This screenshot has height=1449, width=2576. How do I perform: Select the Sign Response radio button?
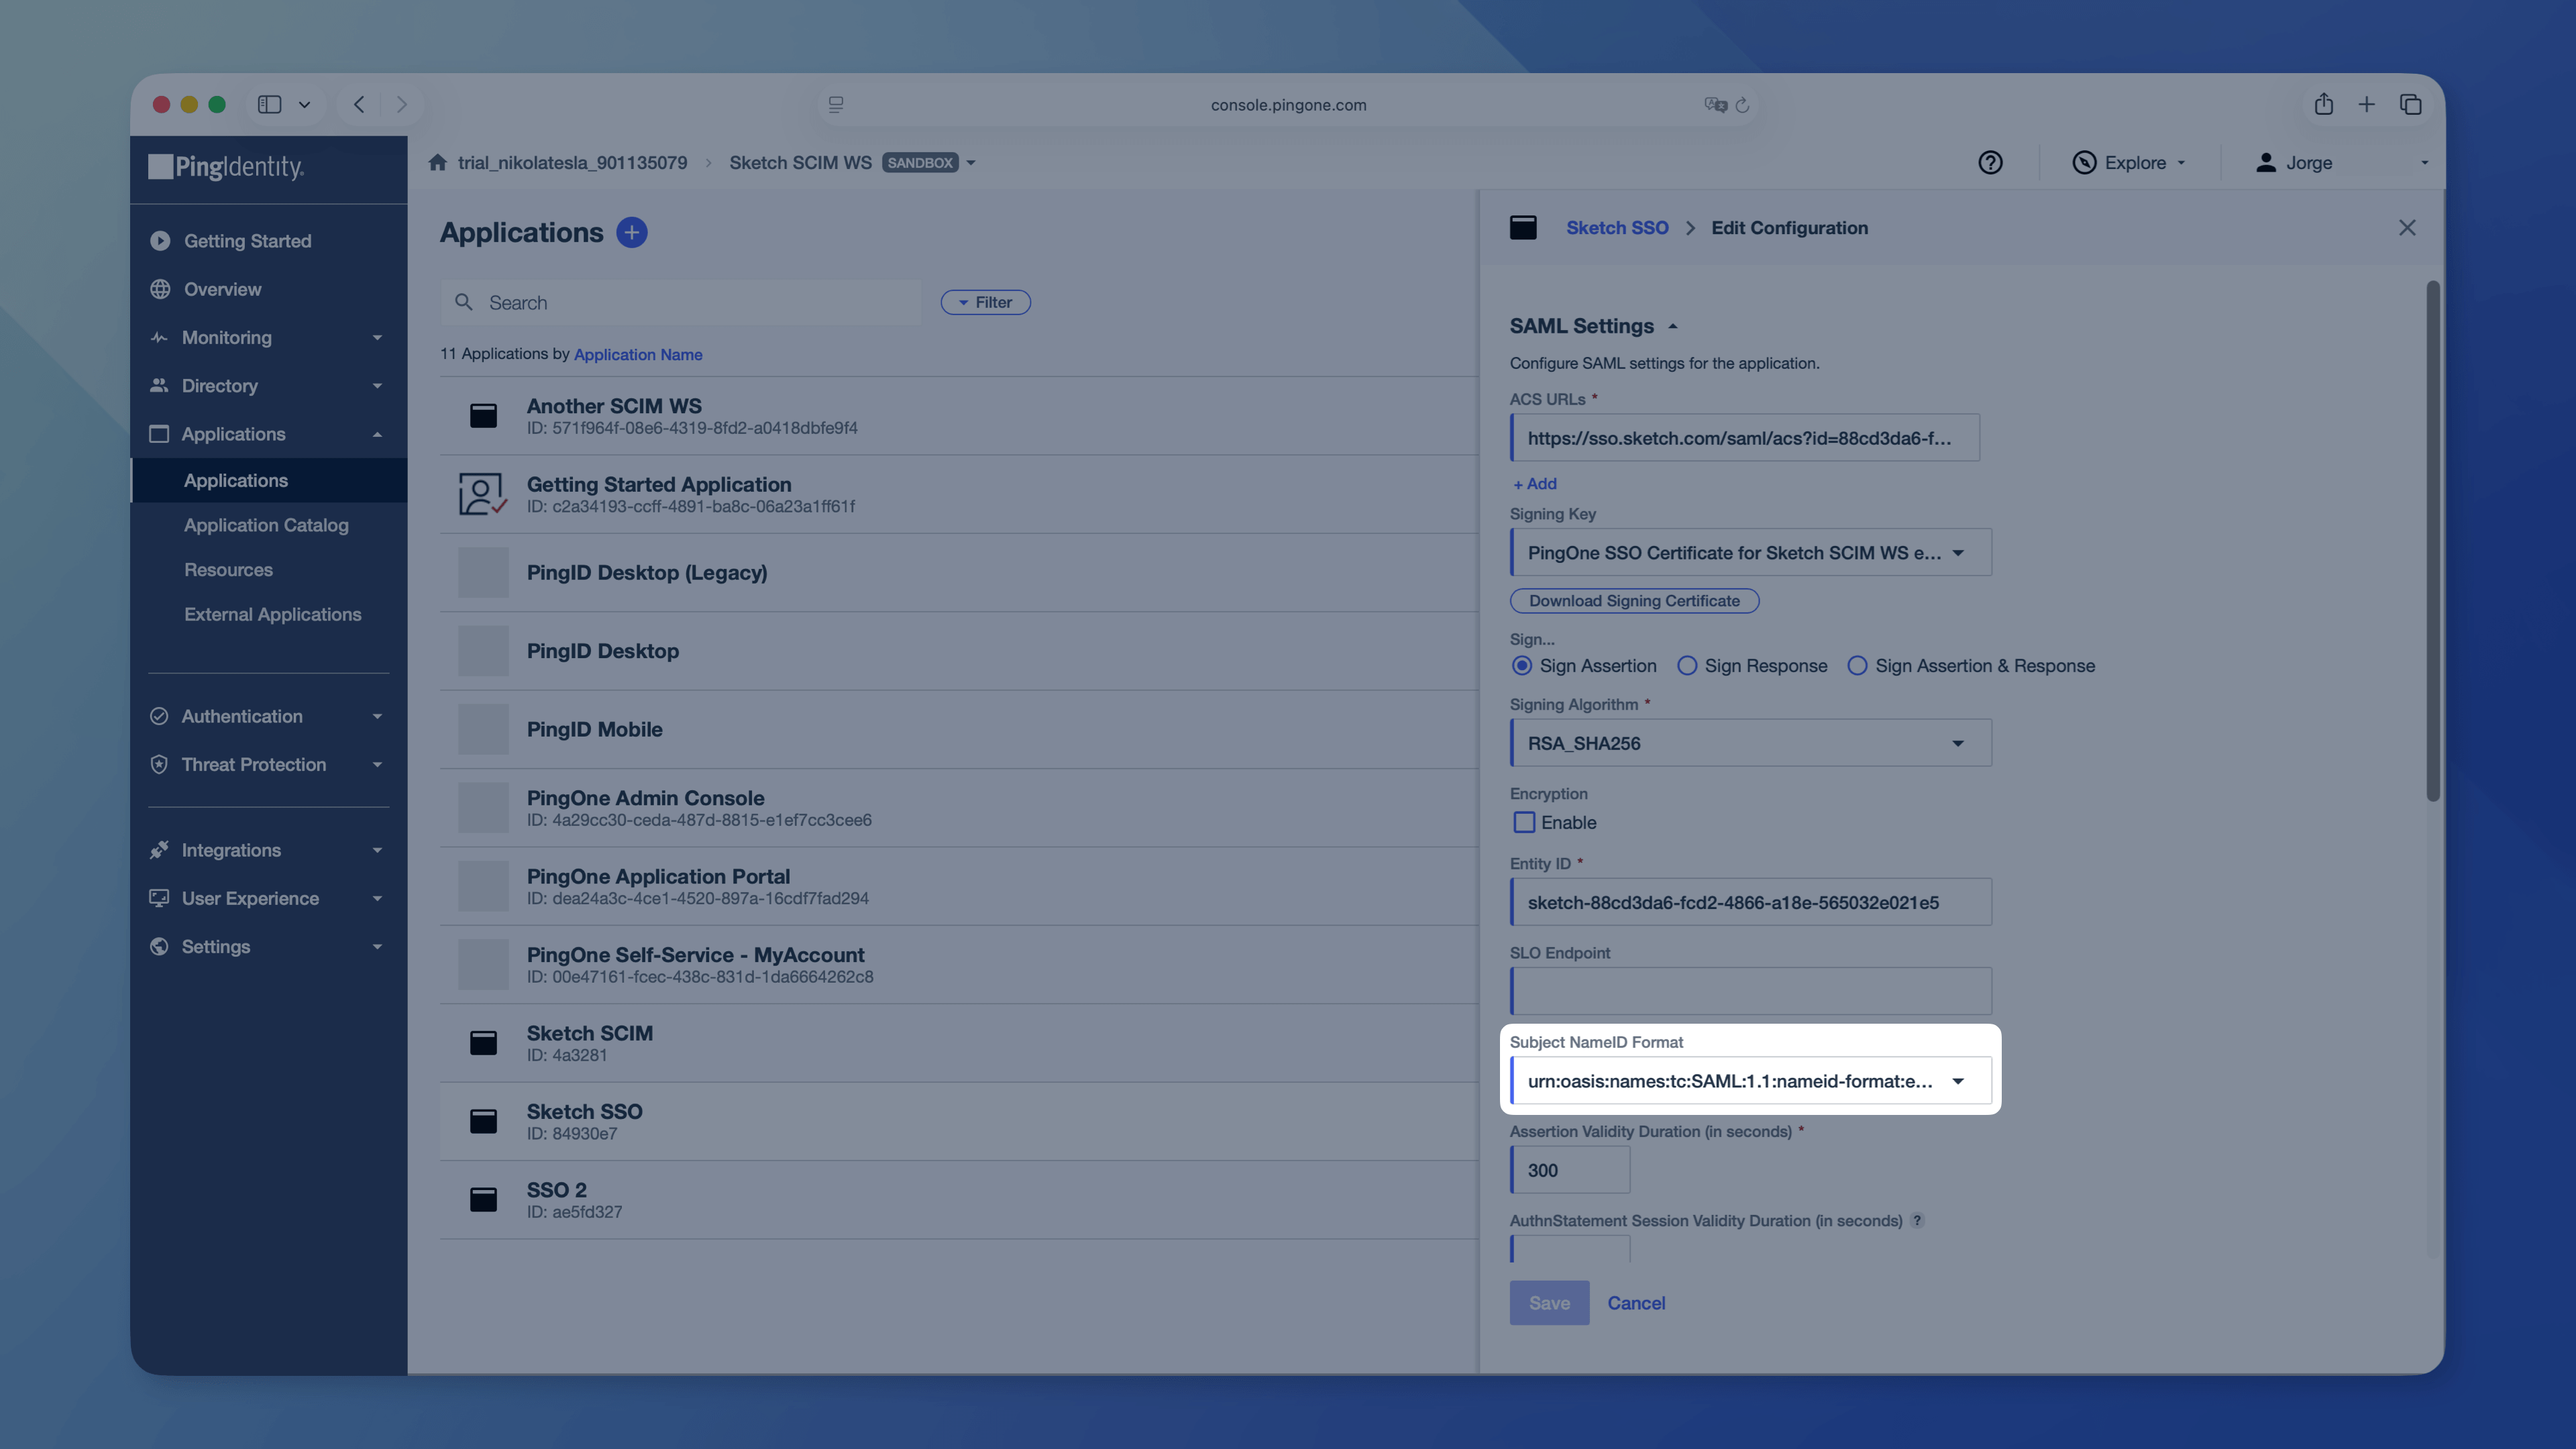[x=1687, y=665]
